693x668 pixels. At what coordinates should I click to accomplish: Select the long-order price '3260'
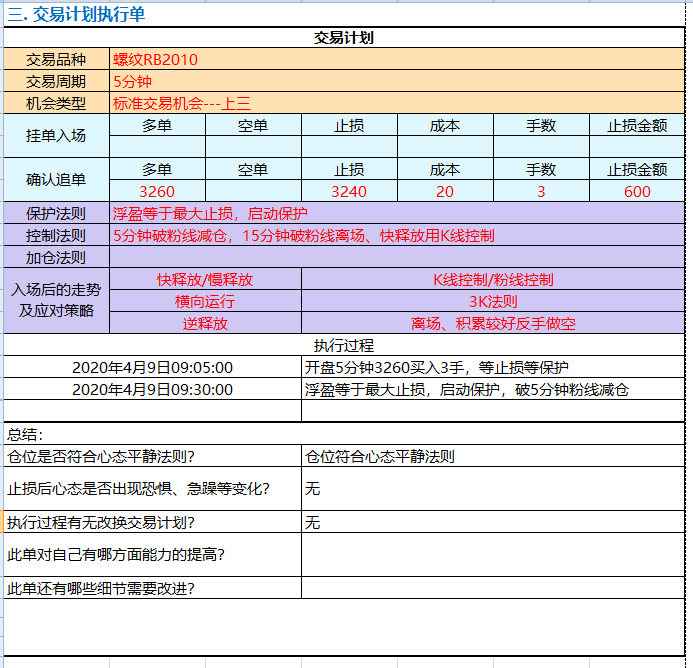[x=157, y=191]
